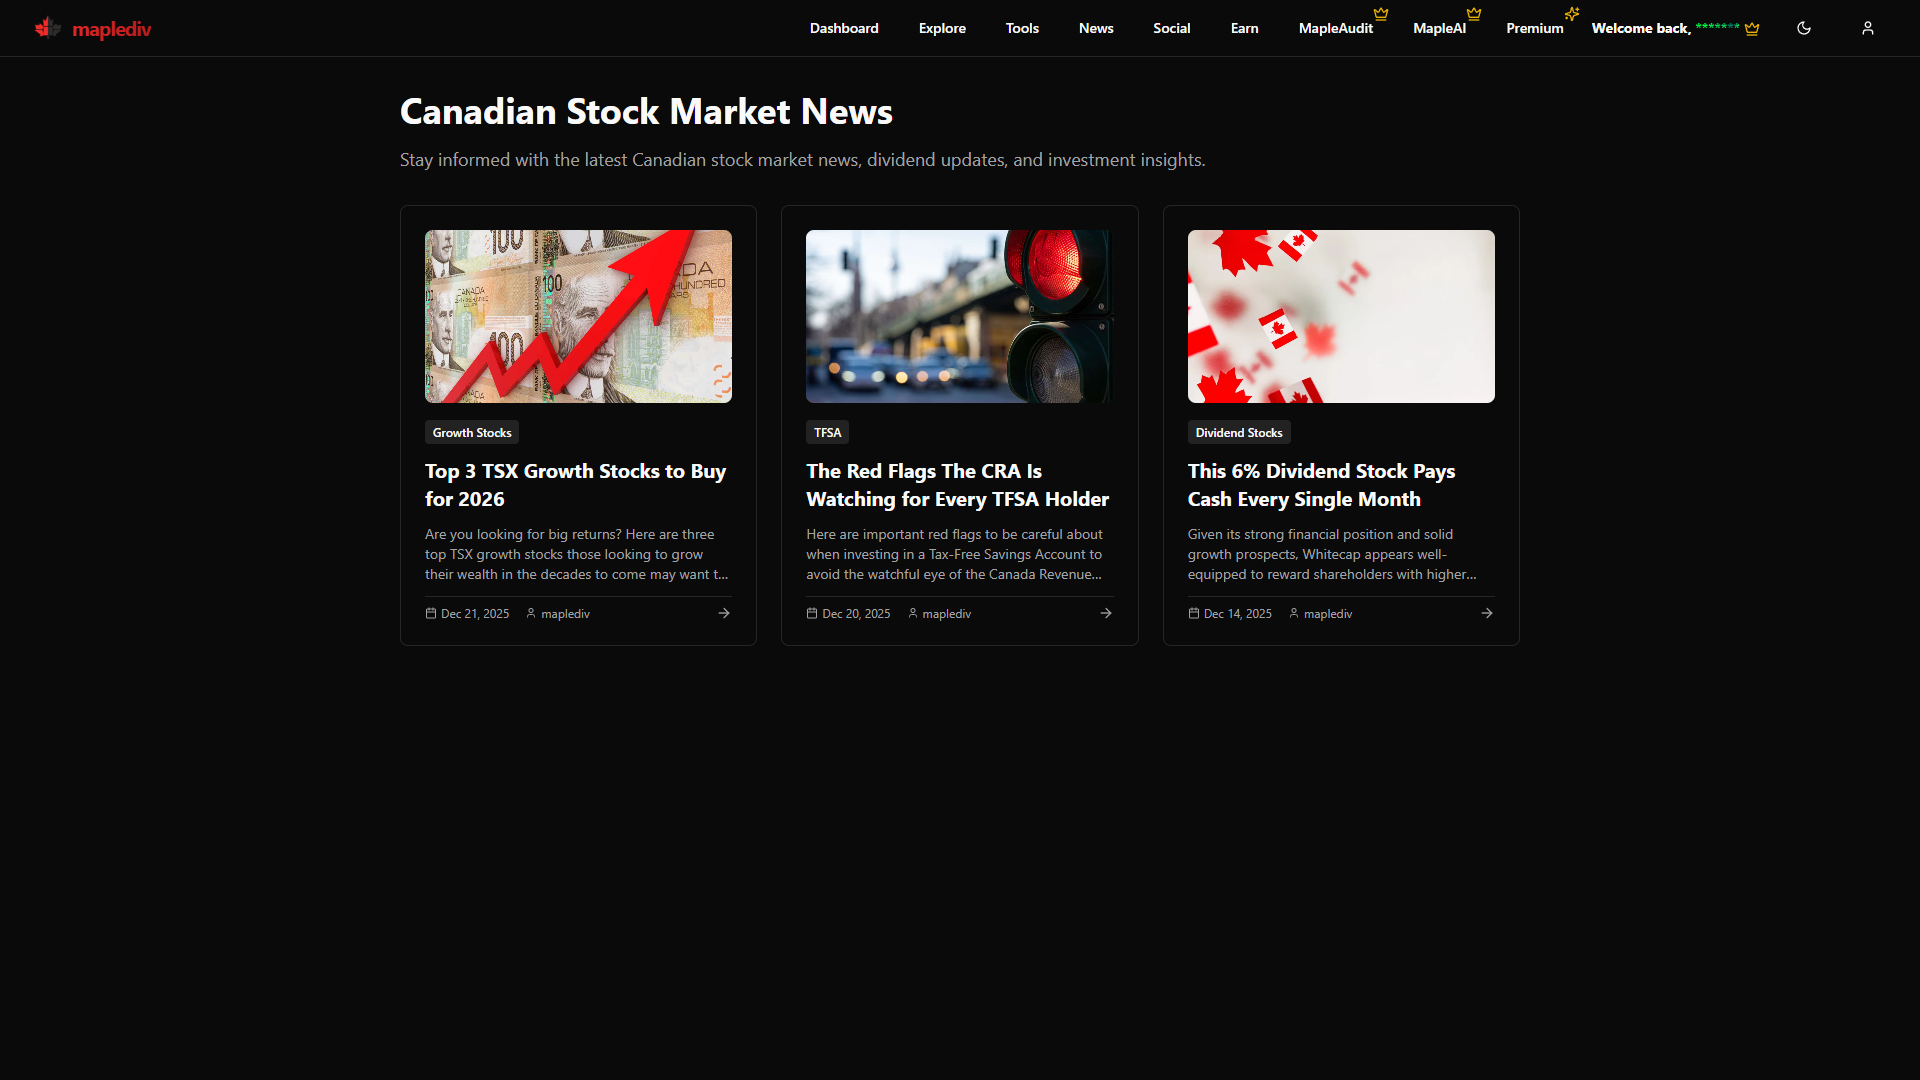Click the arrow on the Dec 20 article
Viewport: 1920px width, 1080px height.
pos(1106,613)
